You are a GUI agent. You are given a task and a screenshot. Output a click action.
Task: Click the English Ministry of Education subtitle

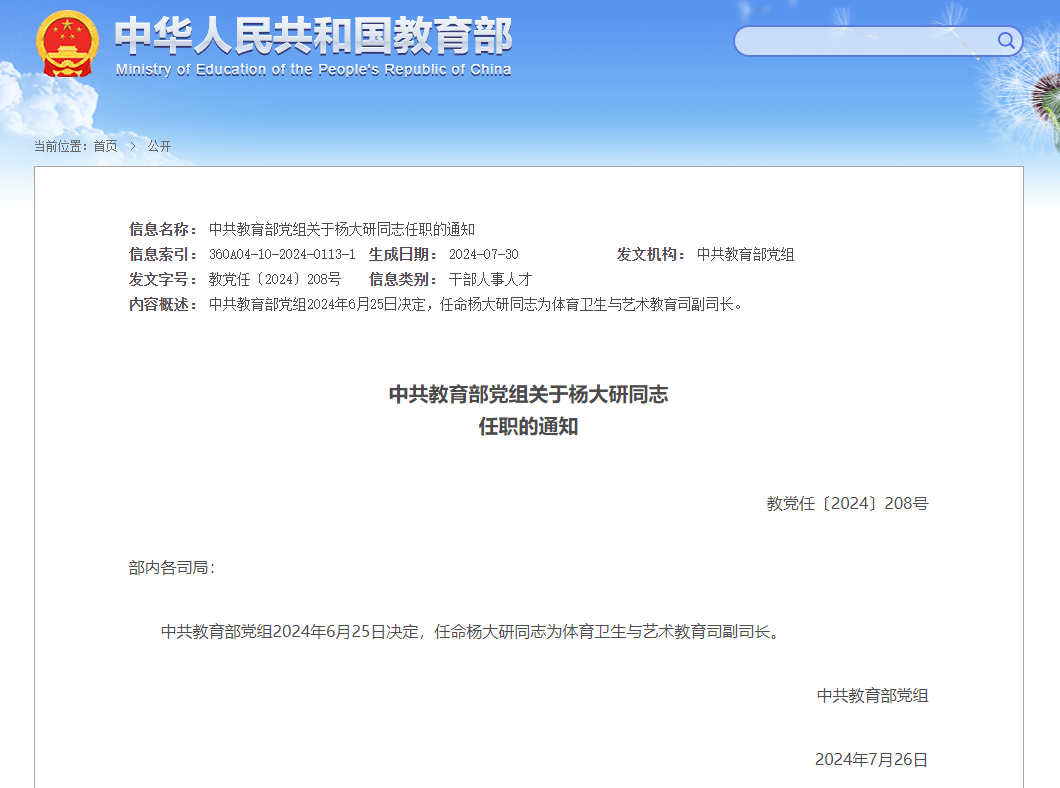point(313,70)
